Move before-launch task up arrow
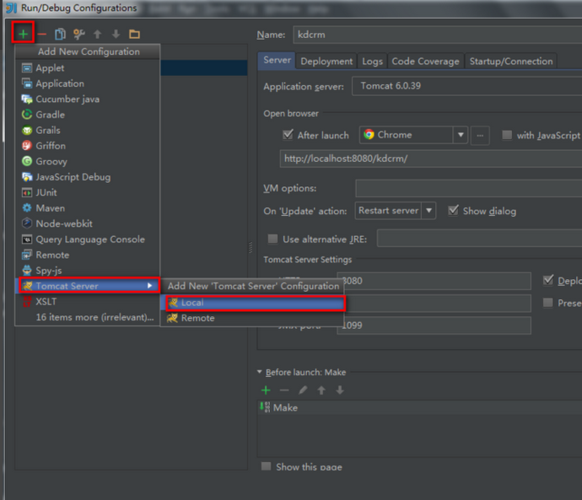The height and width of the screenshot is (500, 582). (x=321, y=390)
